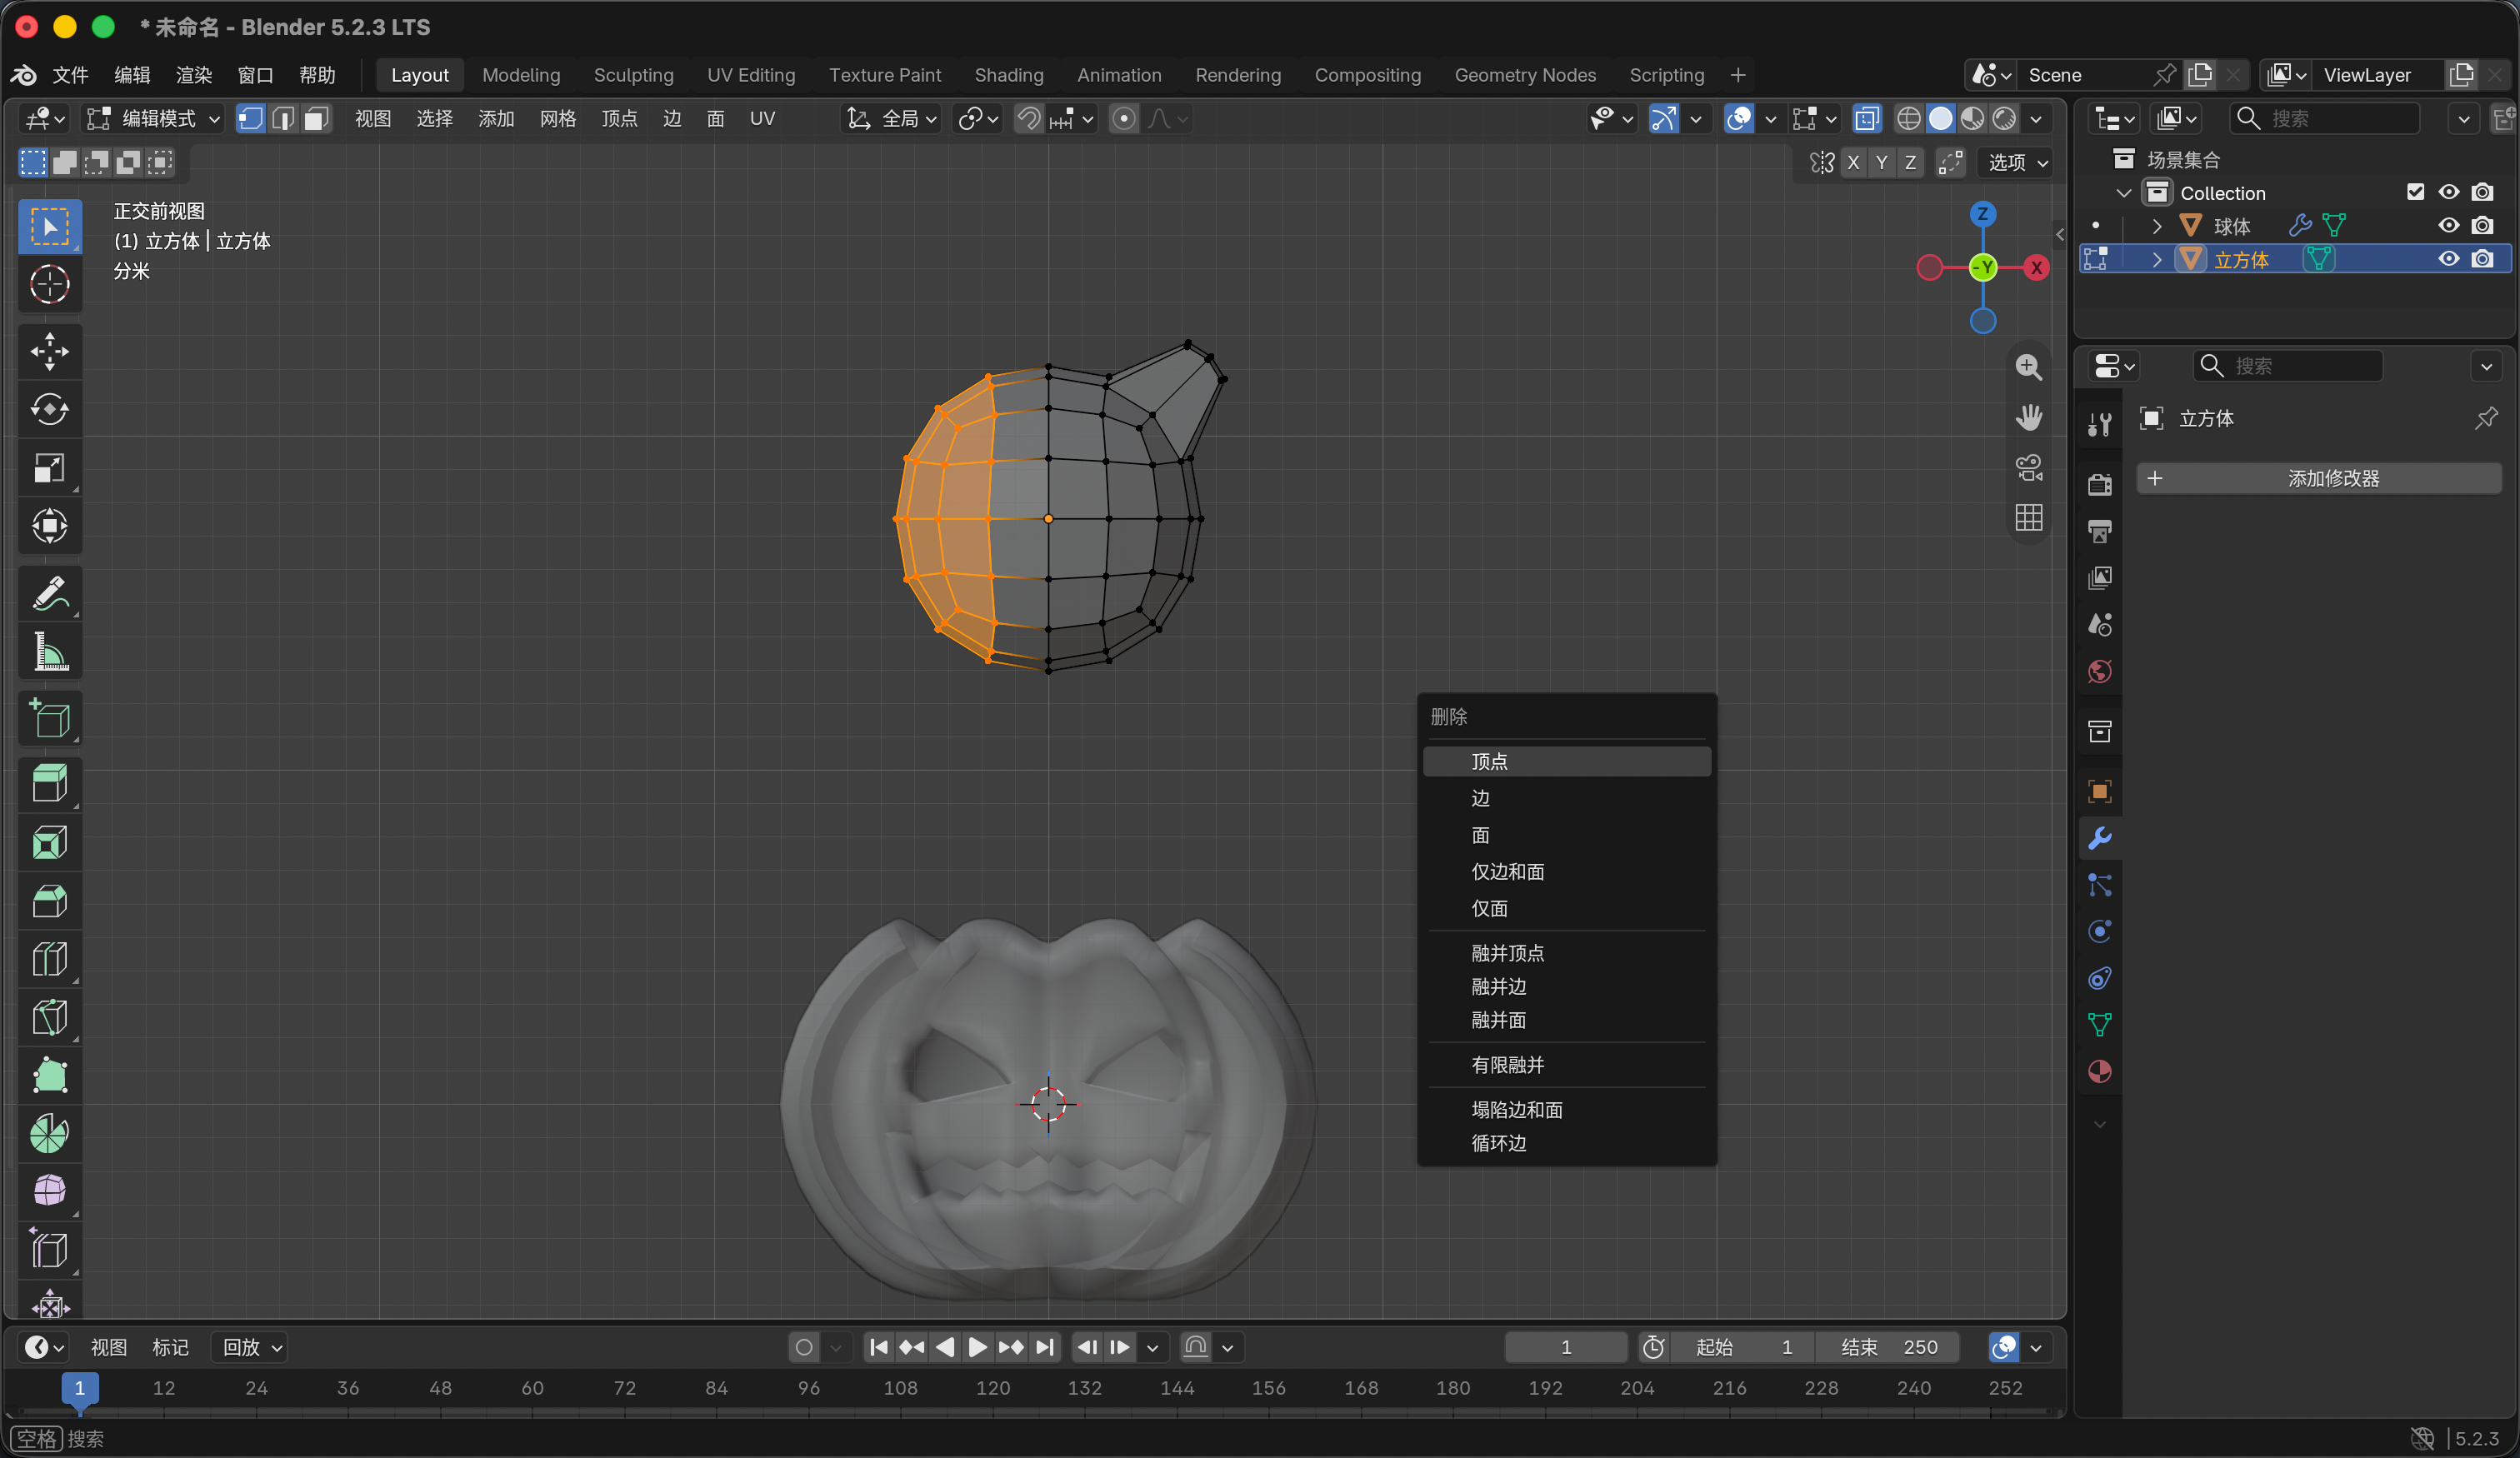Hide 球体 object in viewport
The image size is (2520, 1458).
(2448, 225)
